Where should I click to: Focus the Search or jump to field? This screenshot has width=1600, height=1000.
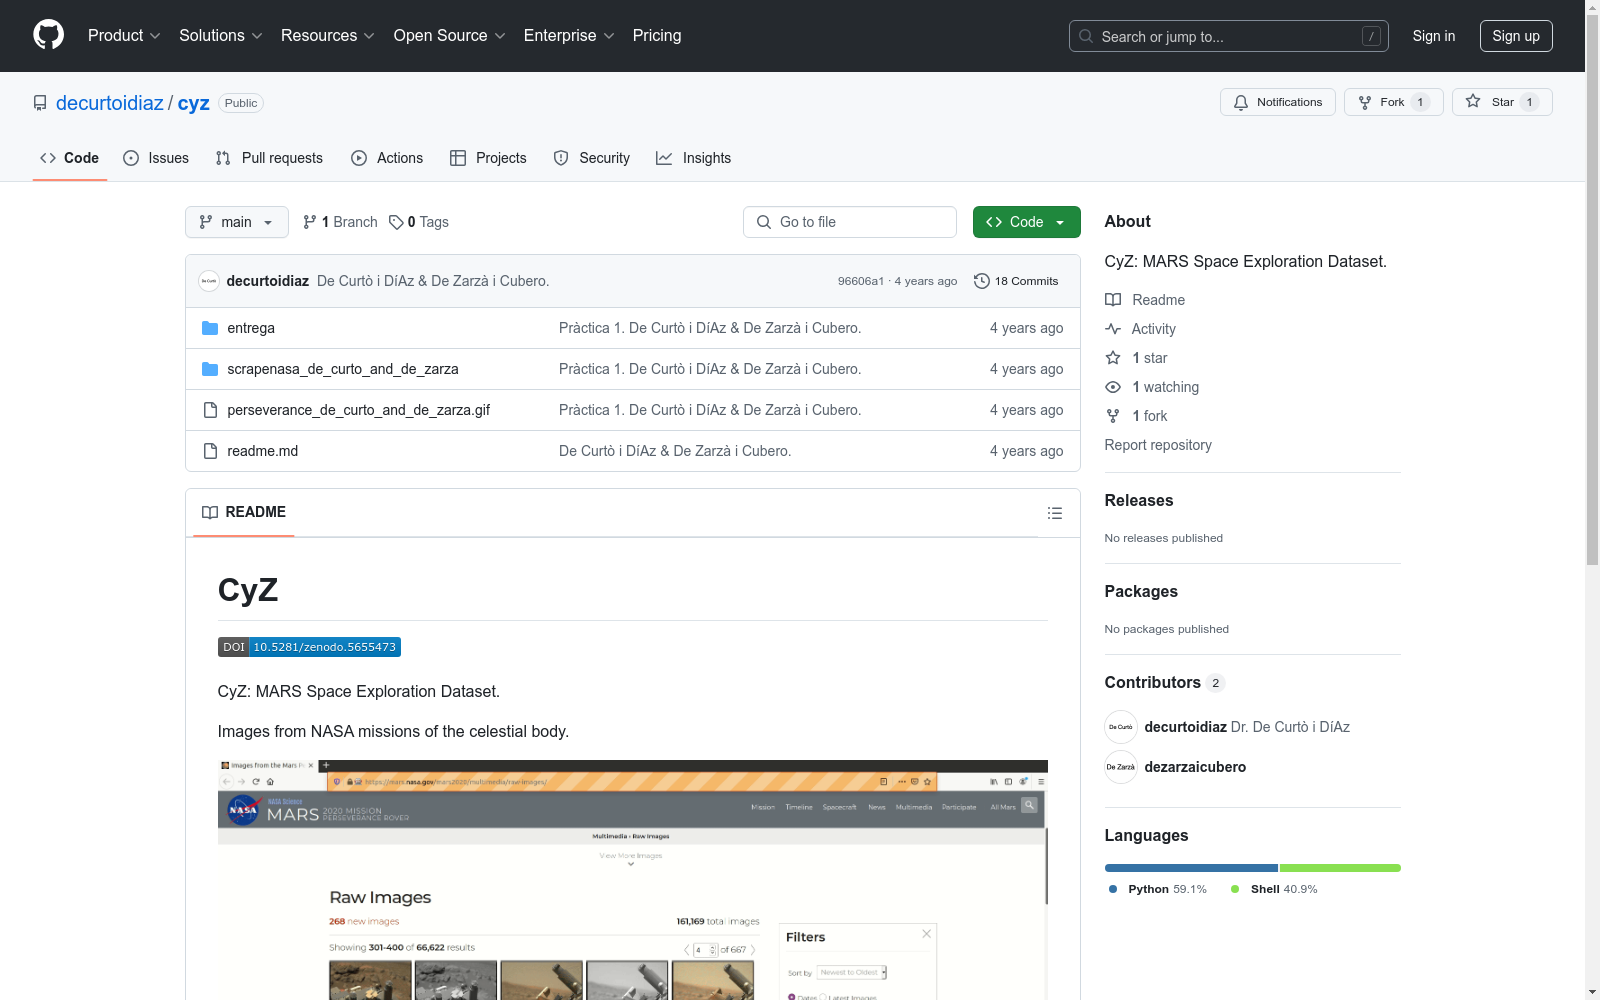(1229, 36)
